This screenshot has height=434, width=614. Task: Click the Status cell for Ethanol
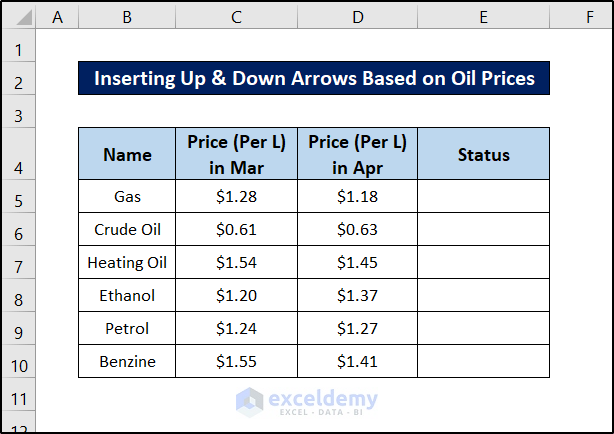[483, 295]
